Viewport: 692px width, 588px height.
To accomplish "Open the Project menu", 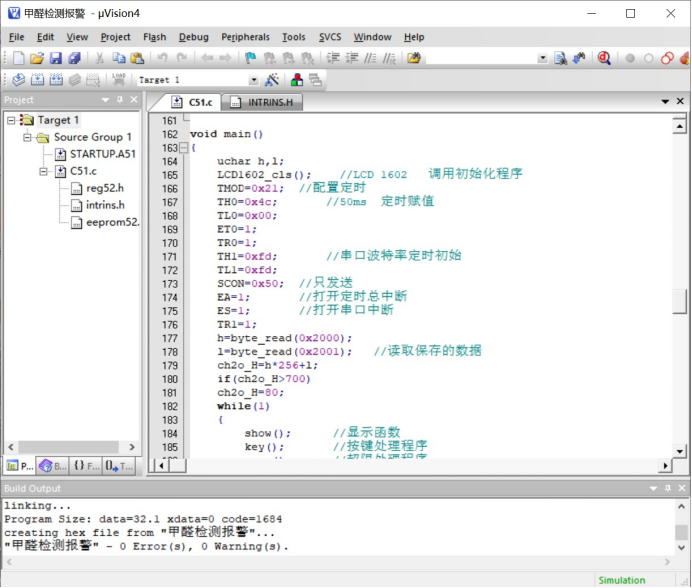I will [115, 37].
